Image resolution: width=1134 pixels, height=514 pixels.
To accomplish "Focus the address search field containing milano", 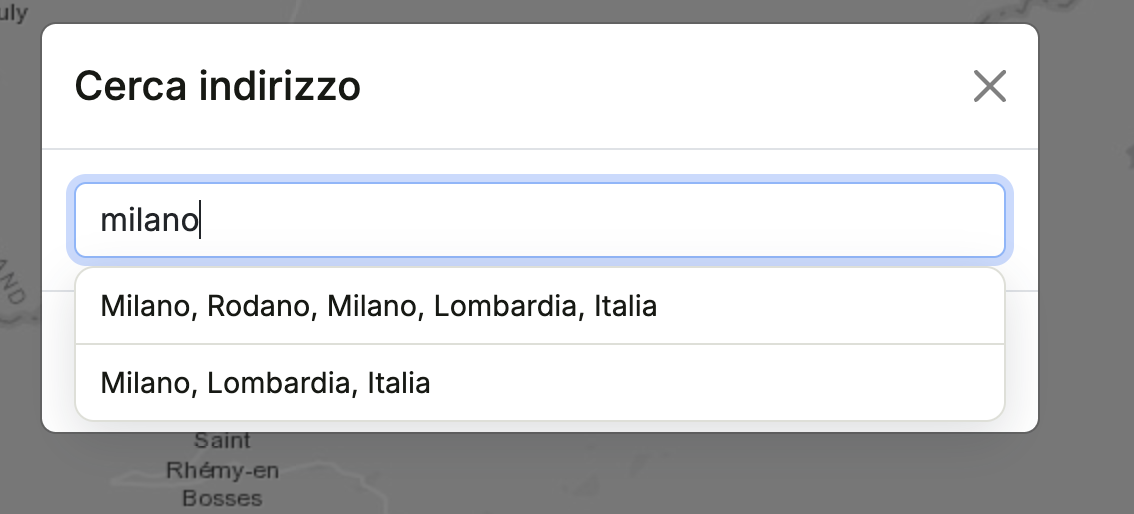I will click(x=540, y=220).
